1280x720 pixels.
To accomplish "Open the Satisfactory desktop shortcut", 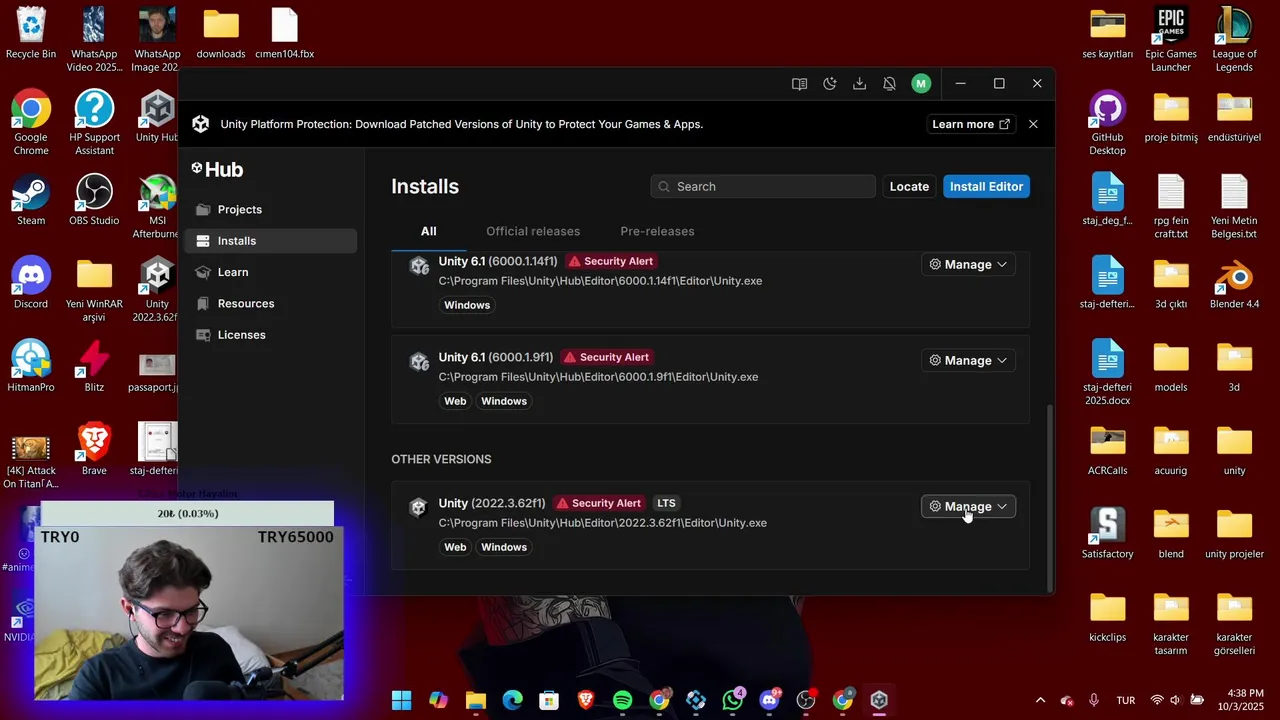I will (x=1107, y=532).
